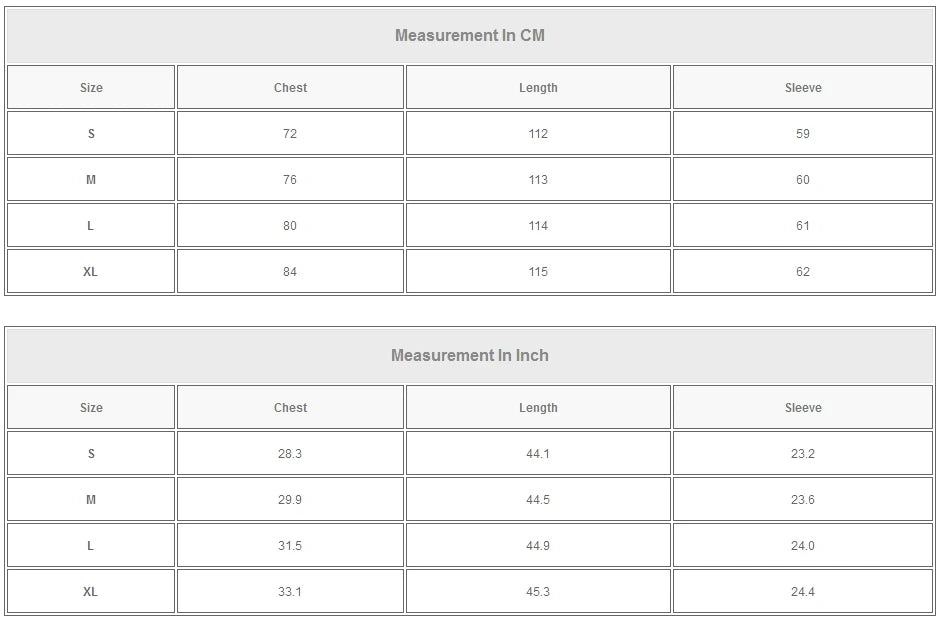
Task: Select the chest cell showing 80
Action: click(x=290, y=226)
